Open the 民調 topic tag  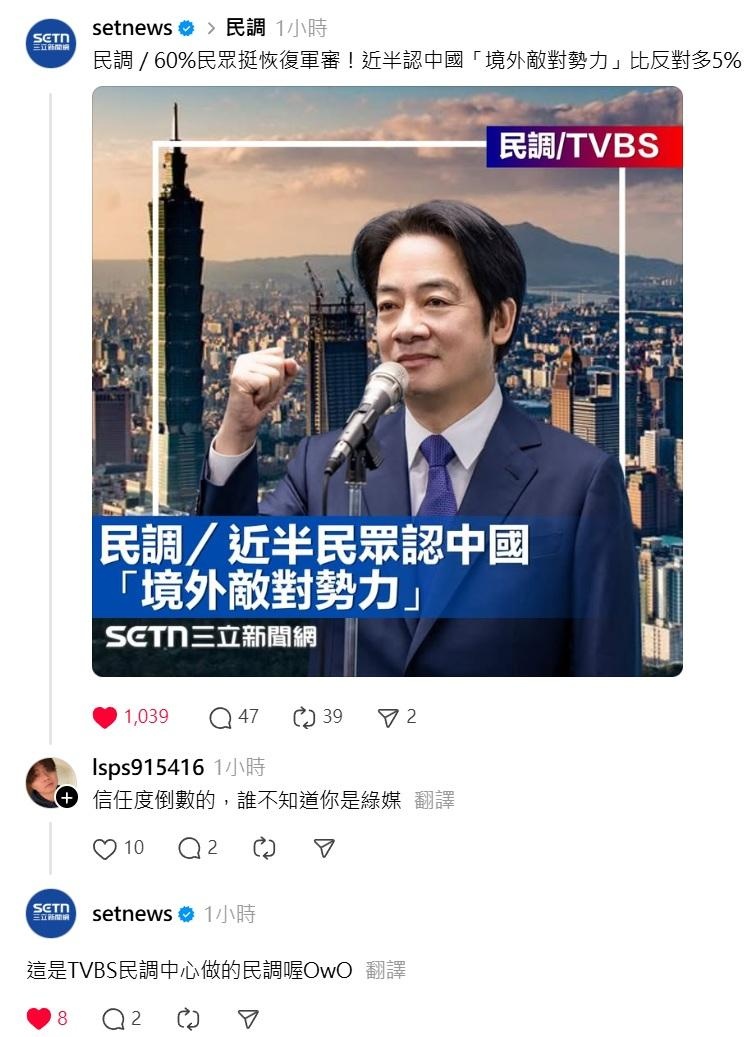[245, 28]
